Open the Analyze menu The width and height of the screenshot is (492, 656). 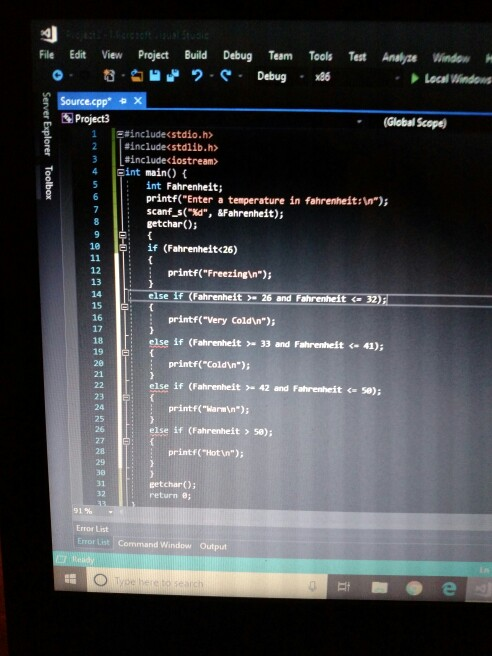click(399, 57)
